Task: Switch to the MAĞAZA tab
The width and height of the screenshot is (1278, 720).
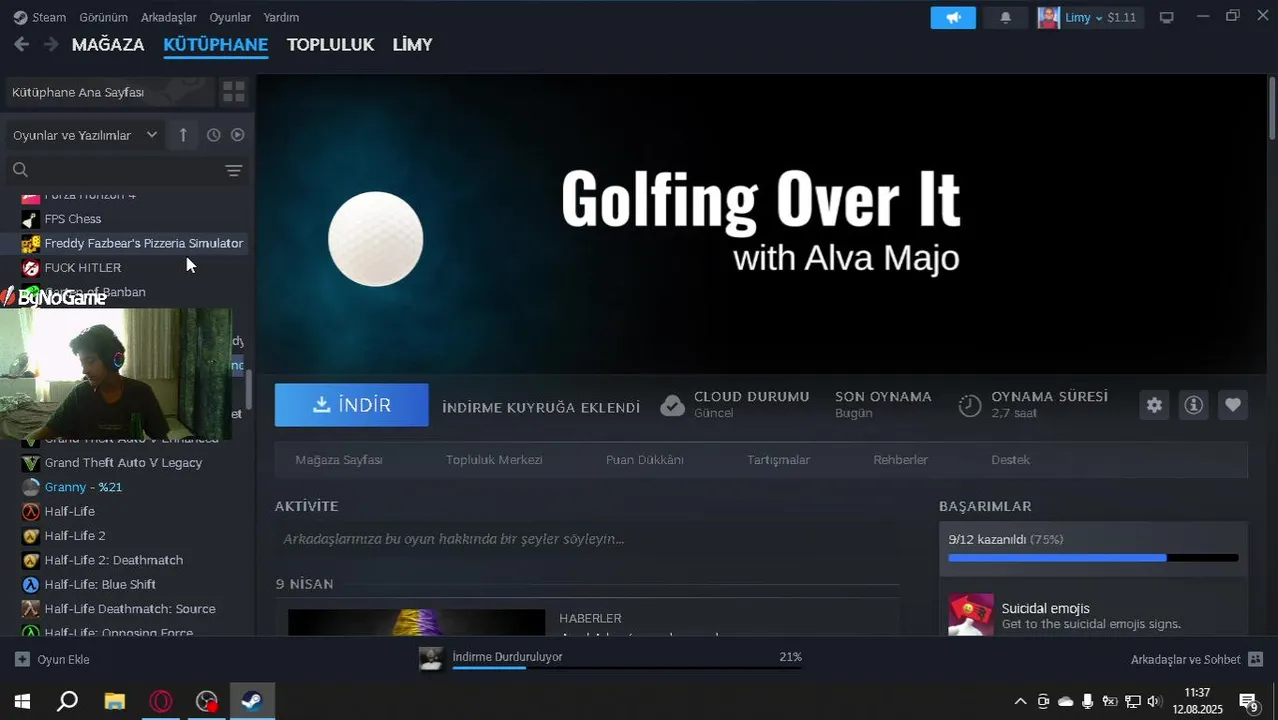Action: 108,44
